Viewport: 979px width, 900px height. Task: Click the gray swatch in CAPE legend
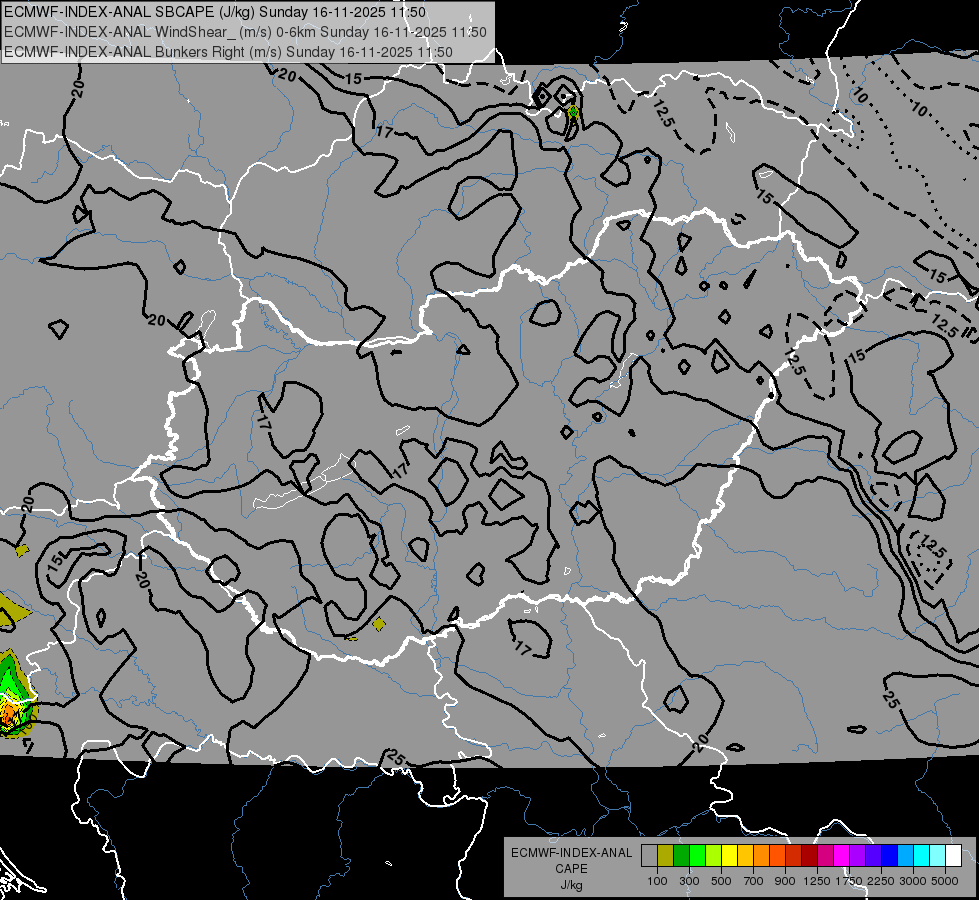[x=649, y=856]
